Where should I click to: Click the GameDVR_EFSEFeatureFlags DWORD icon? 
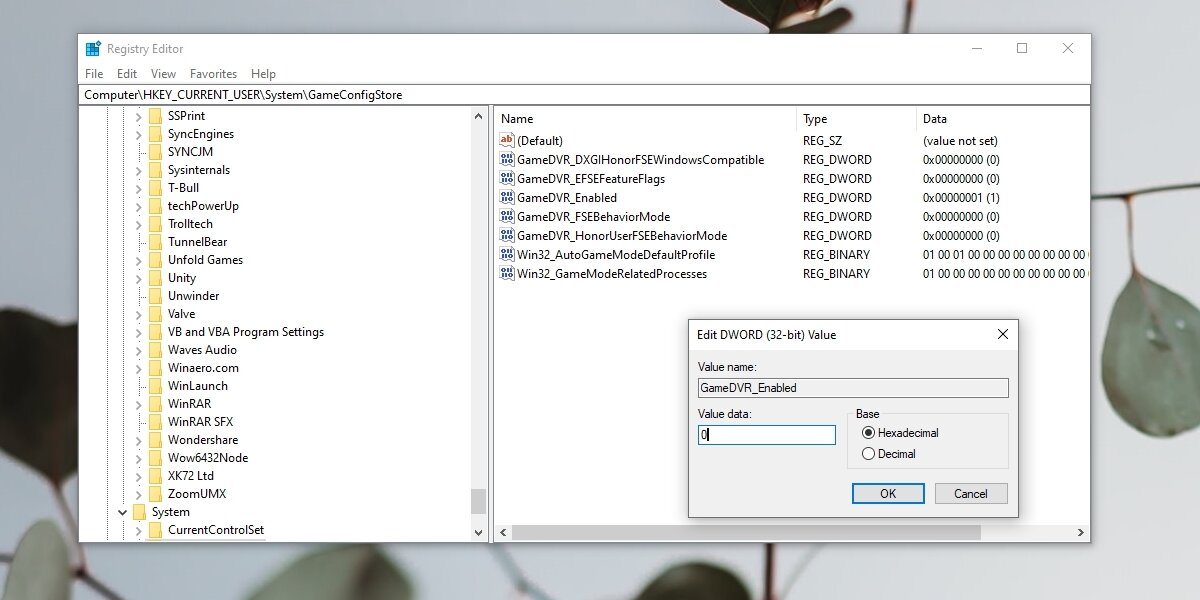pos(507,179)
